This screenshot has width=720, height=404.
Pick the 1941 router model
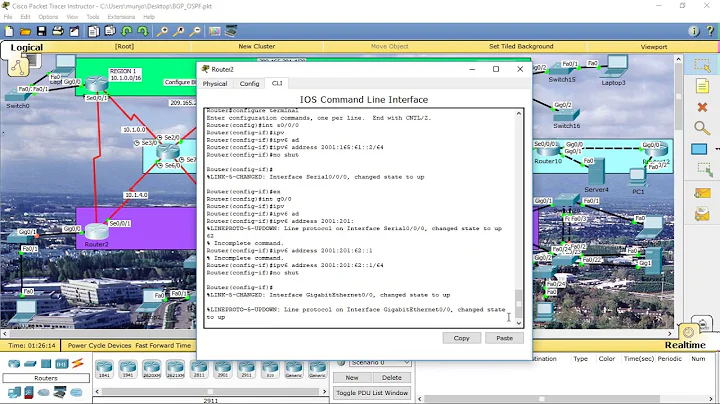tap(128, 369)
